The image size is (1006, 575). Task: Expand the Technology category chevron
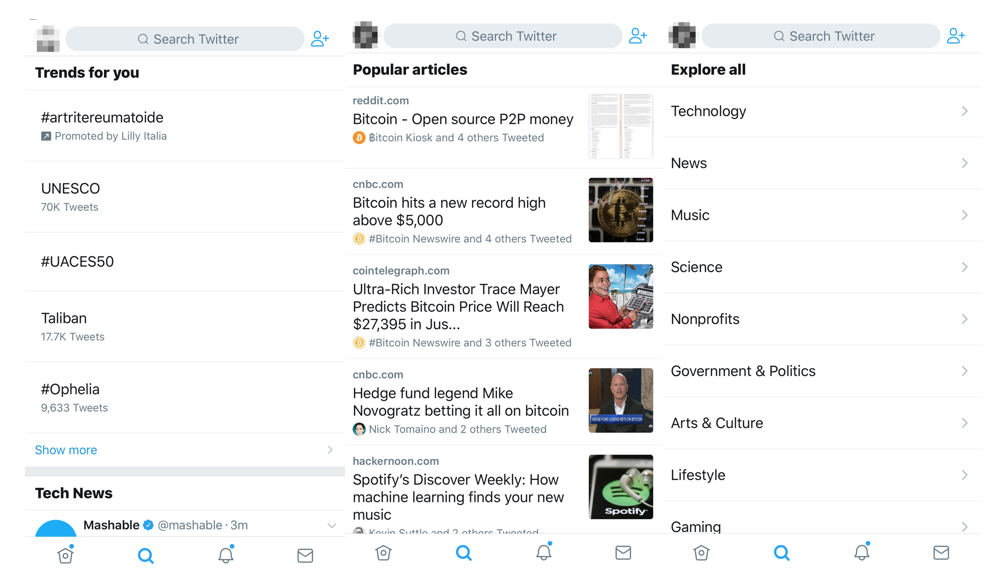[964, 111]
